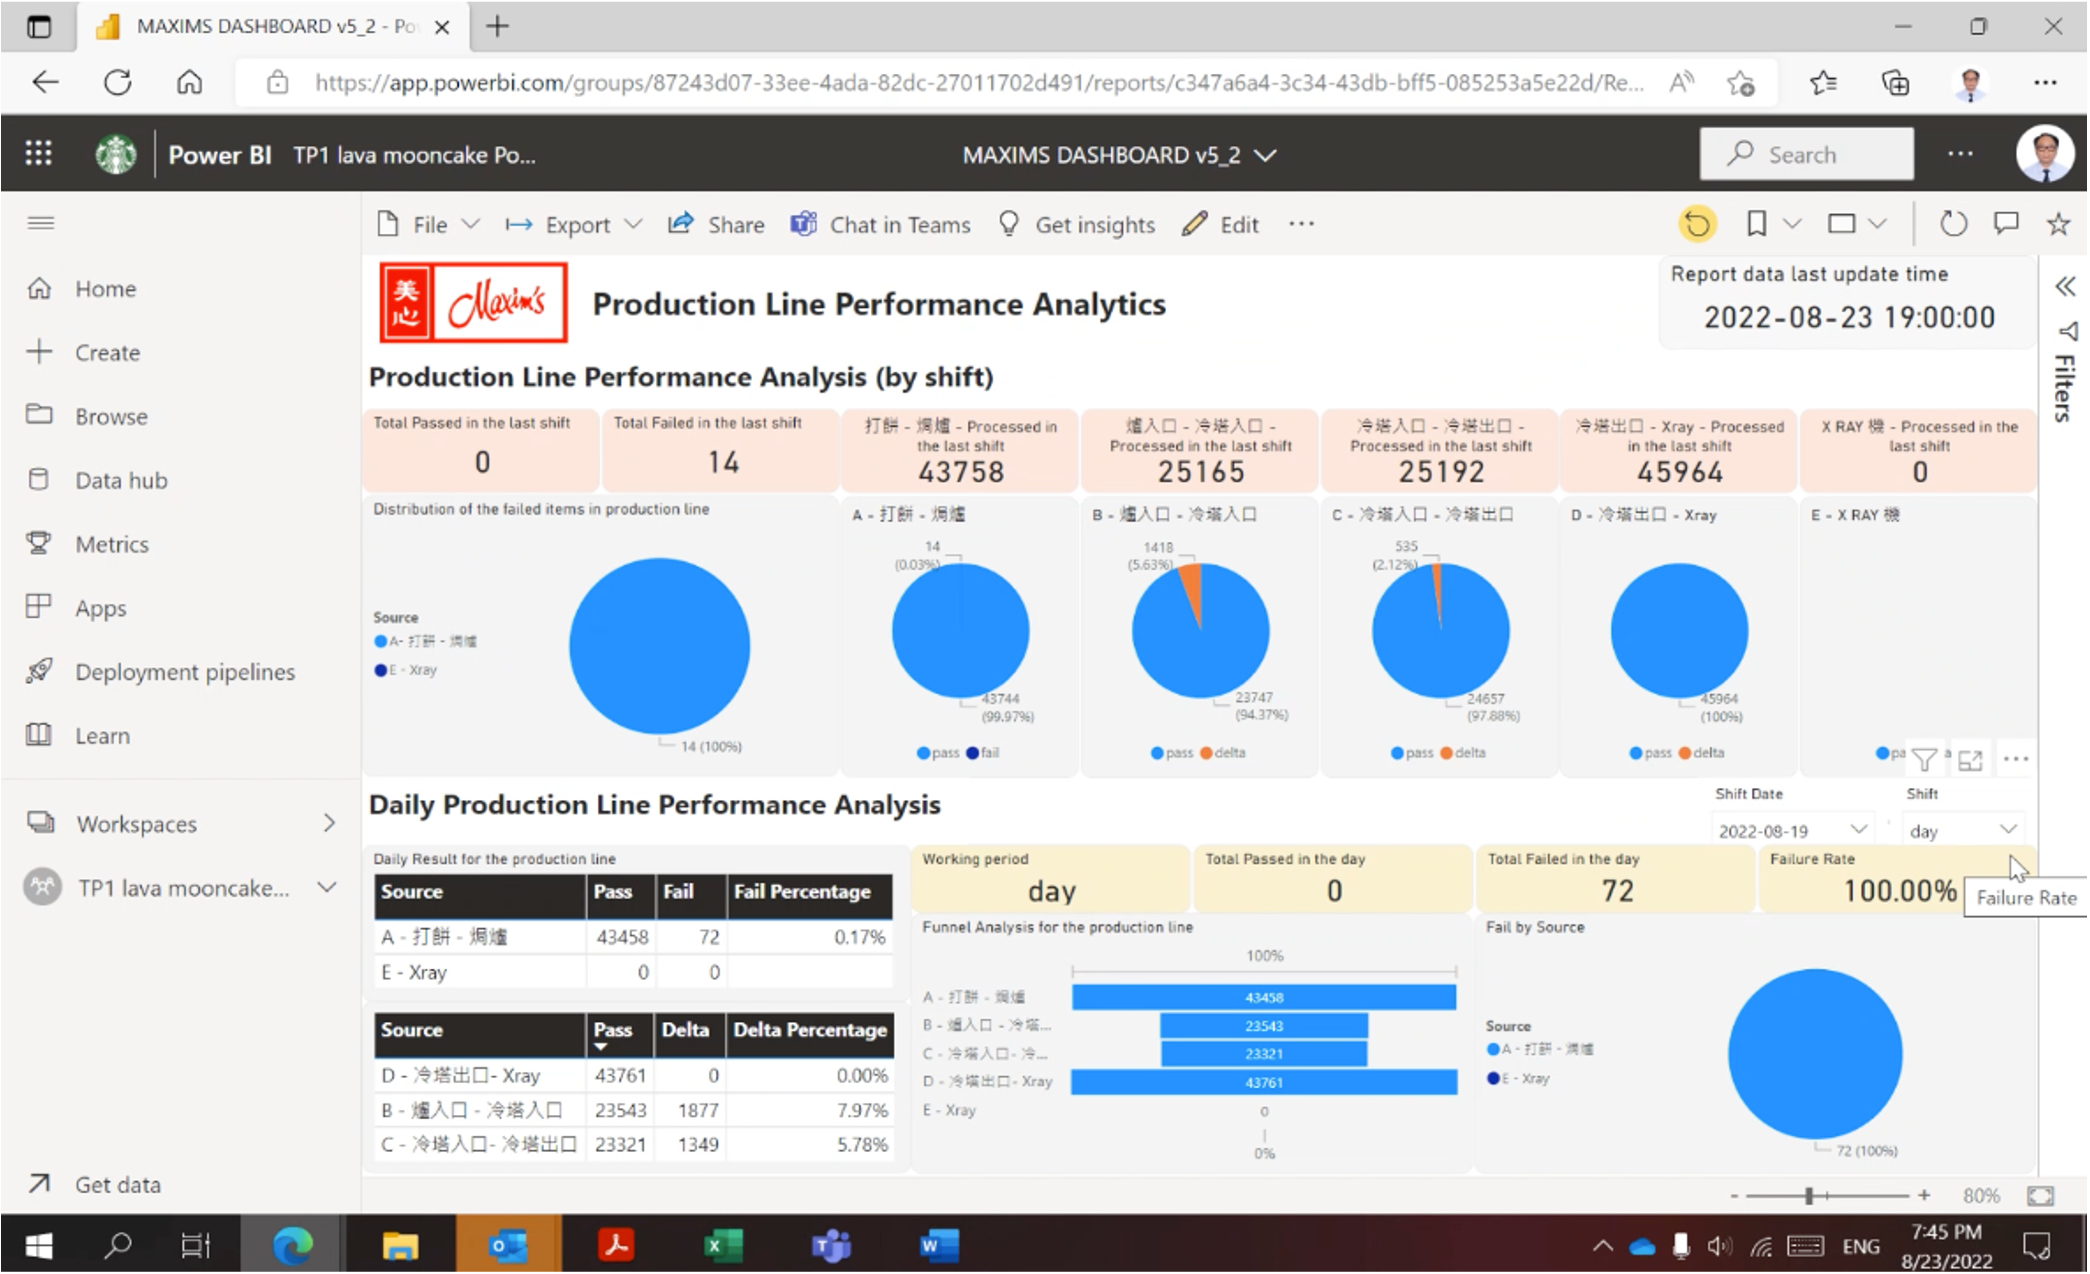Click the Refresh visuals icon
2090x1274 pixels.
click(1953, 224)
